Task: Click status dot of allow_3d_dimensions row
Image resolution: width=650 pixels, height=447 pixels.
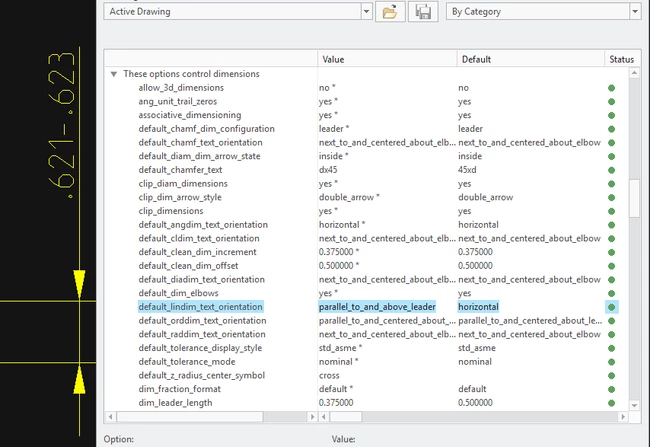Action: 611,88
